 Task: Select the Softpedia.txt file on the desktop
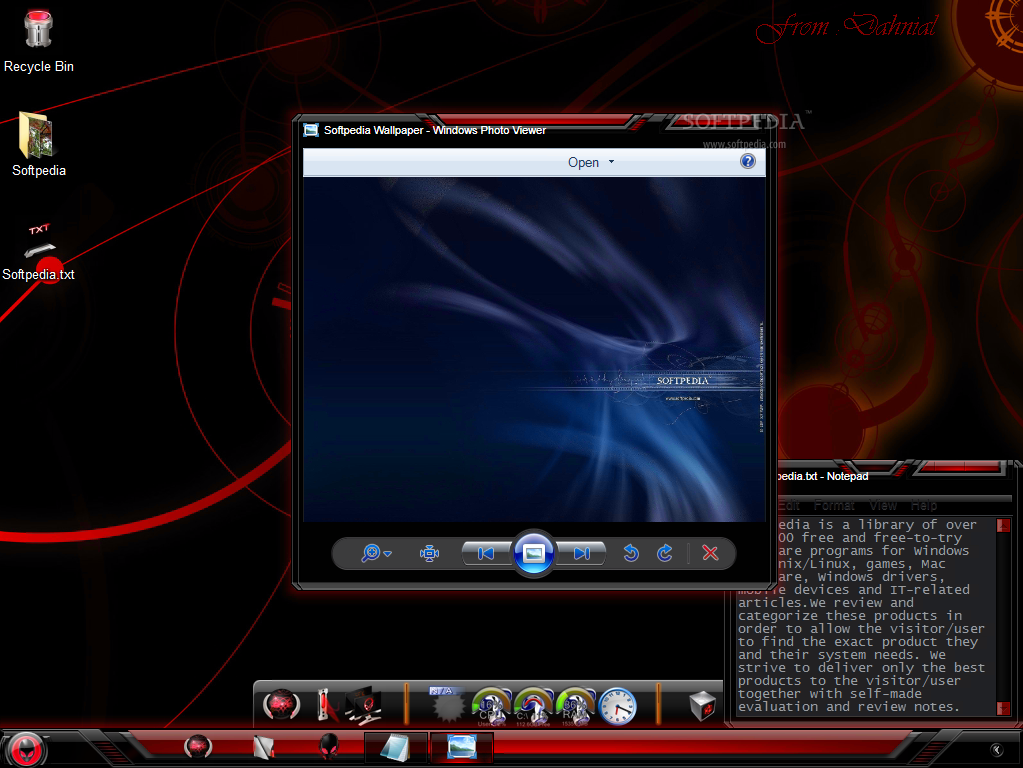(38, 251)
